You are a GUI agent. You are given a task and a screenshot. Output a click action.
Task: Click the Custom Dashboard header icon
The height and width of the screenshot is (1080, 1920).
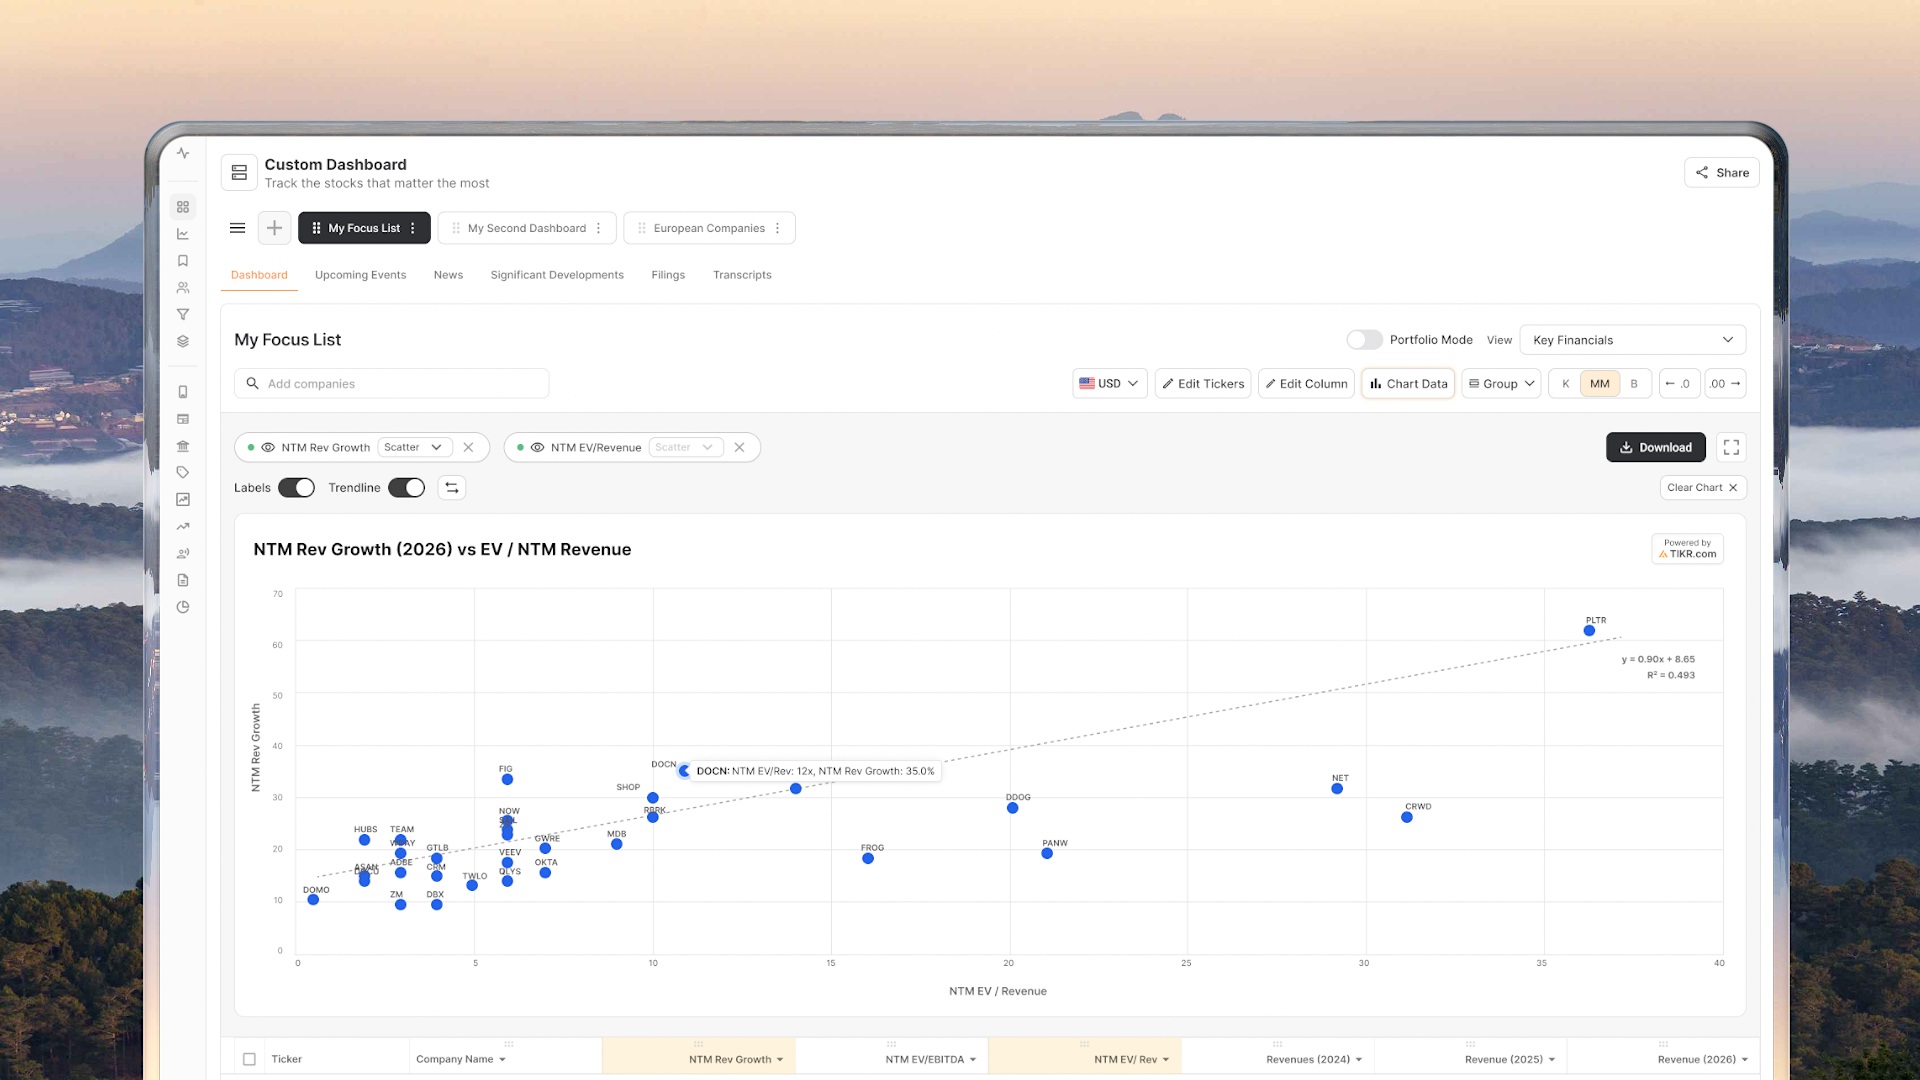click(x=239, y=173)
